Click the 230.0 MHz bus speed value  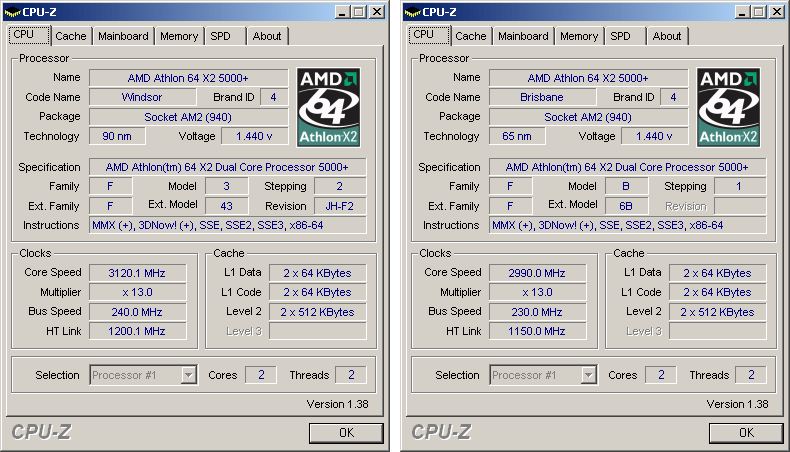point(537,312)
